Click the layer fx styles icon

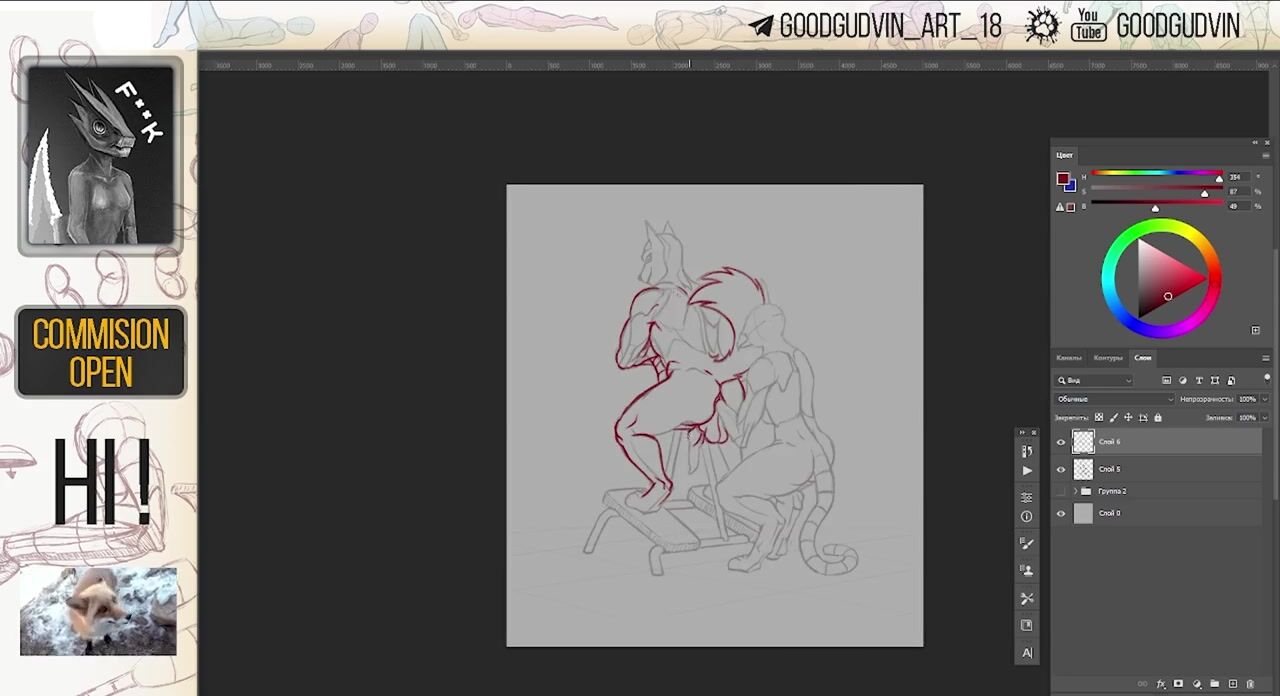[1161, 684]
